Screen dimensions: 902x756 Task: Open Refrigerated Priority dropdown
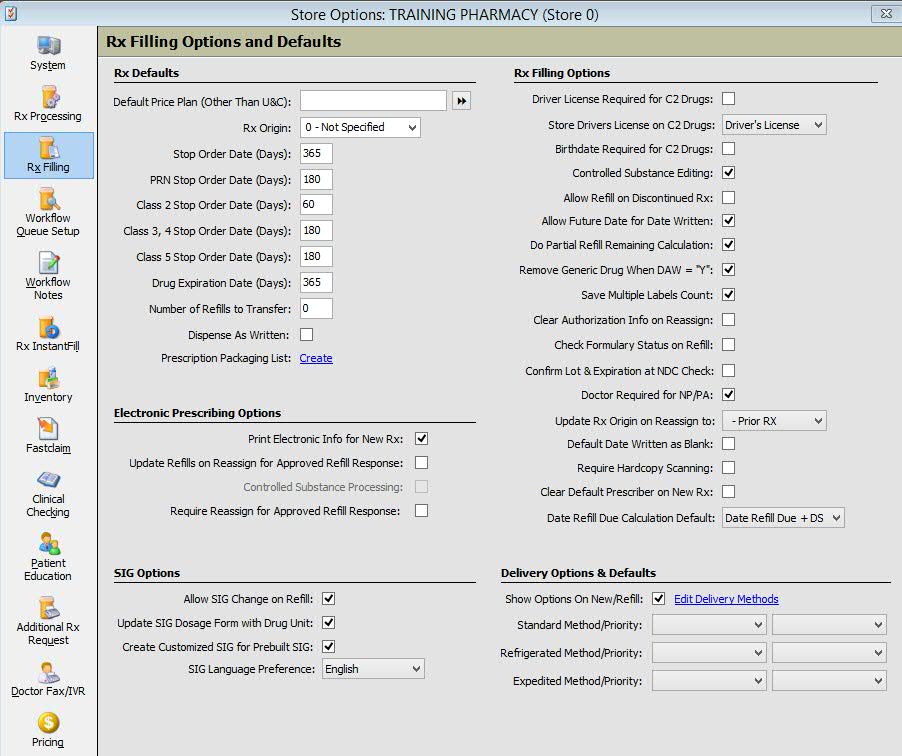[829, 653]
